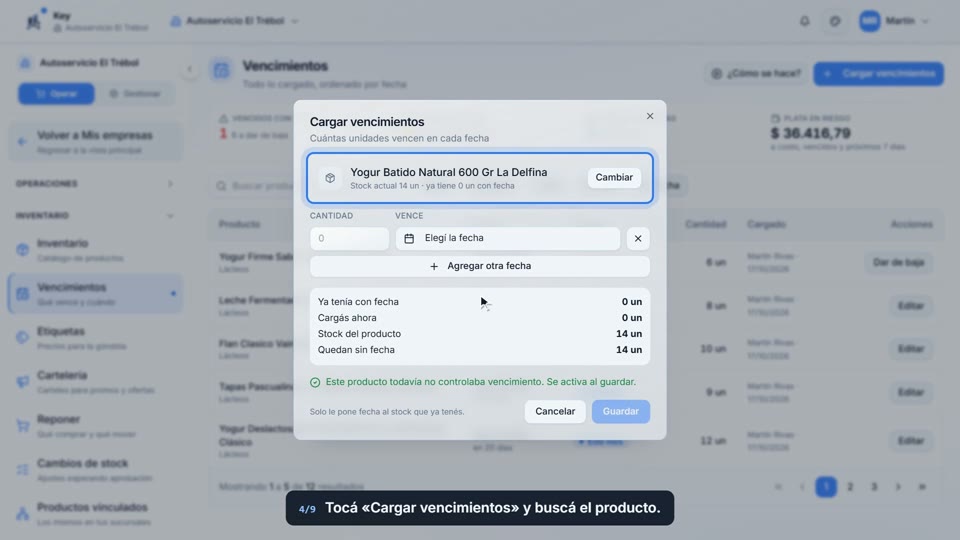The height and width of the screenshot is (540, 960).
Task: Go back via Volver a Mis empresas
Action: pyautogui.click(x=96, y=141)
